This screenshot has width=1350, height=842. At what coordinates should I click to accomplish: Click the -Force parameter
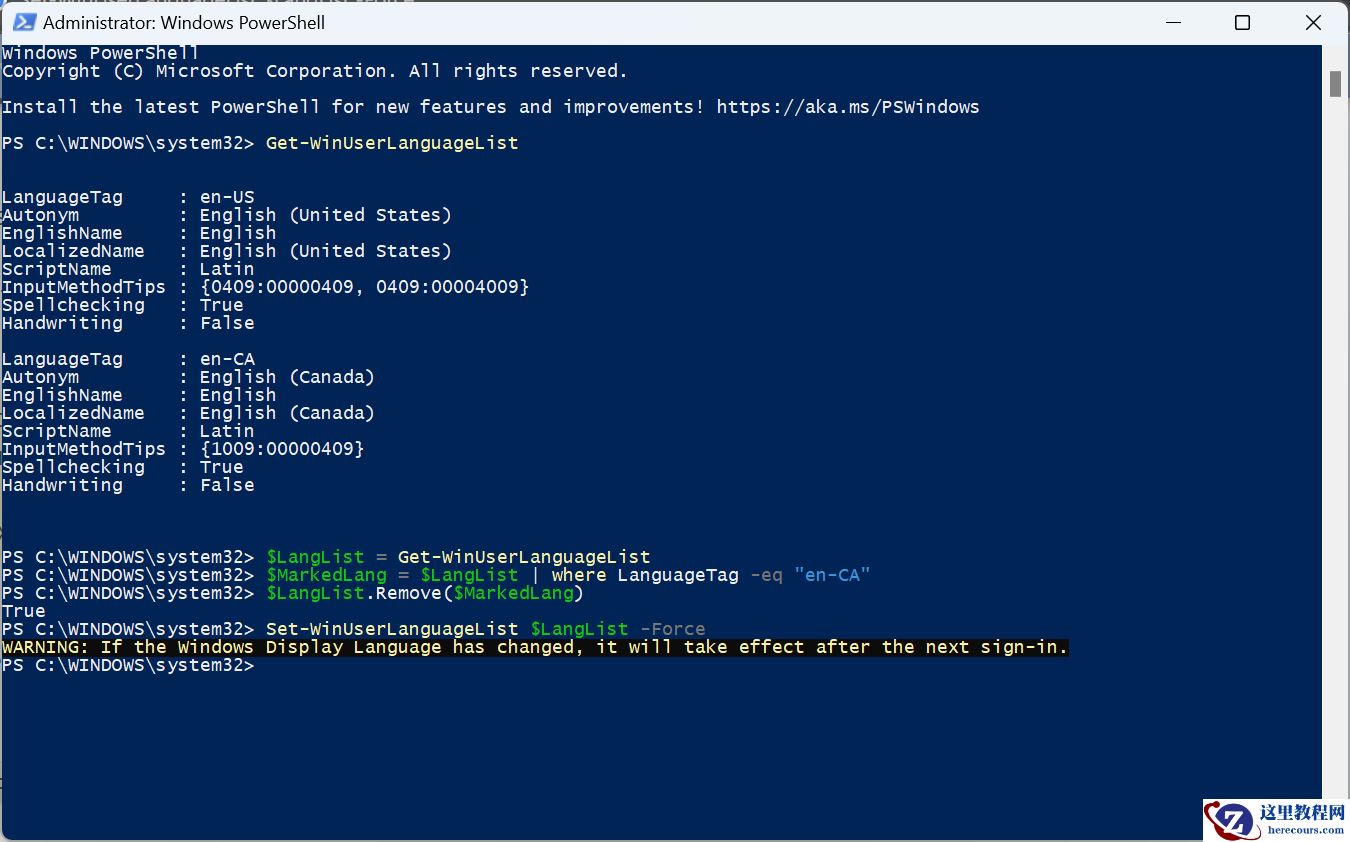[672, 629]
